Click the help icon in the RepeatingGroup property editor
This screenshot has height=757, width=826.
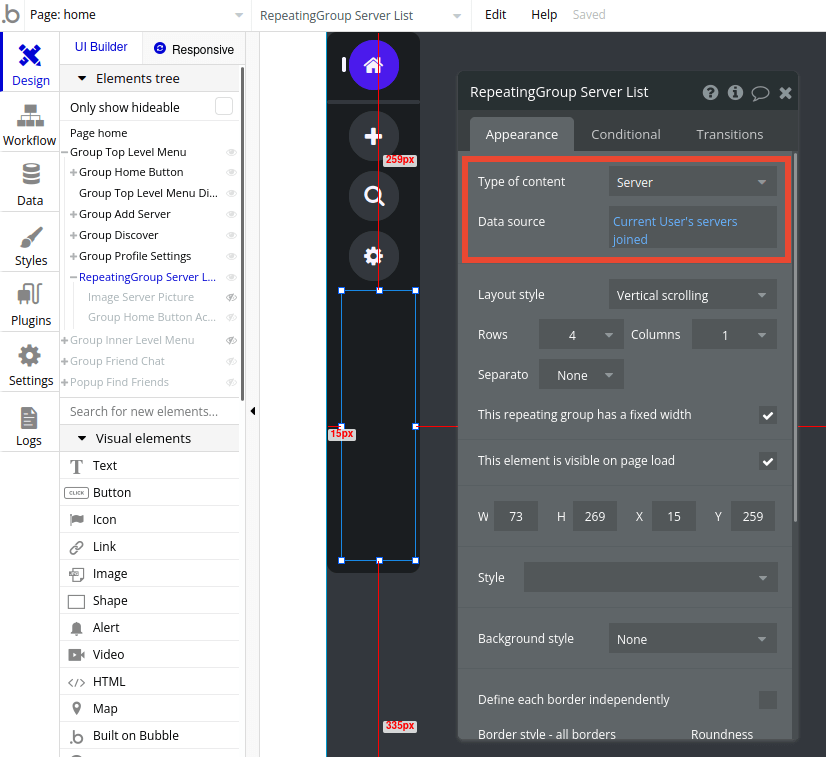pyautogui.click(x=710, y=92)
